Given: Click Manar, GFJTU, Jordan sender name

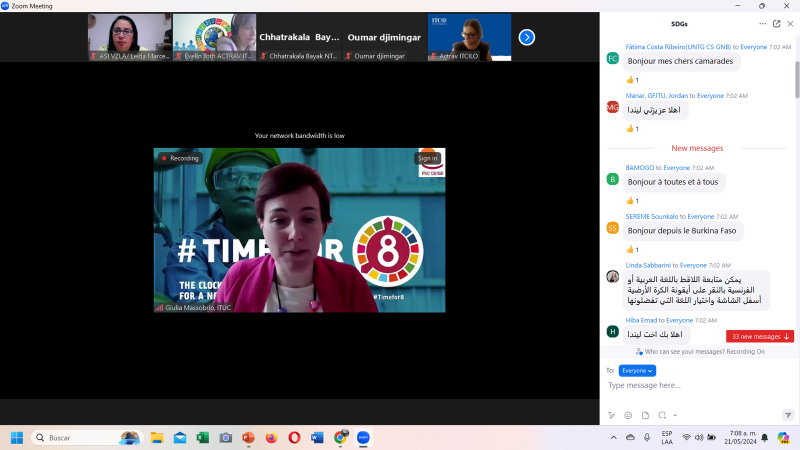Looking at the screenshot, I should click(x=657, y=95).
